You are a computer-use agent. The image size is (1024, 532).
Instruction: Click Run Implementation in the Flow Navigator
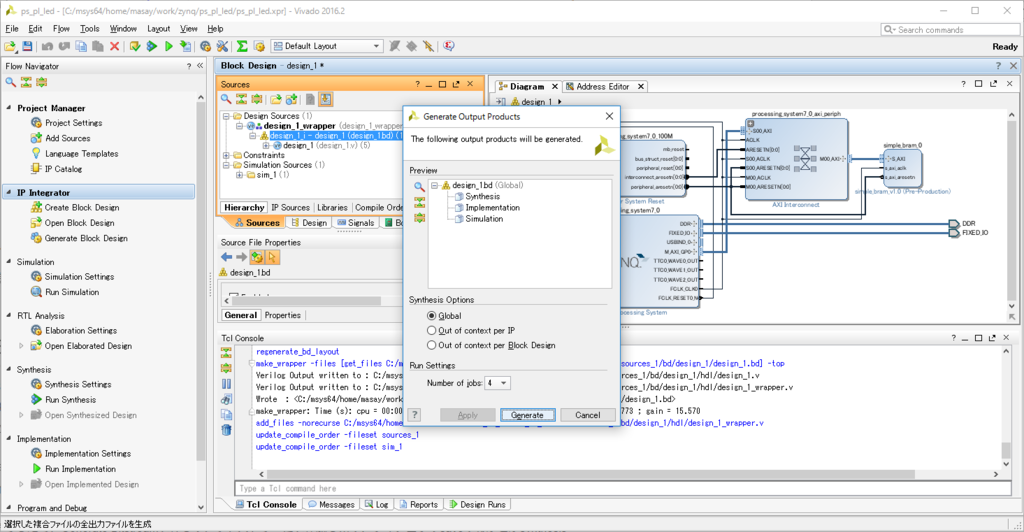point(80,469)
